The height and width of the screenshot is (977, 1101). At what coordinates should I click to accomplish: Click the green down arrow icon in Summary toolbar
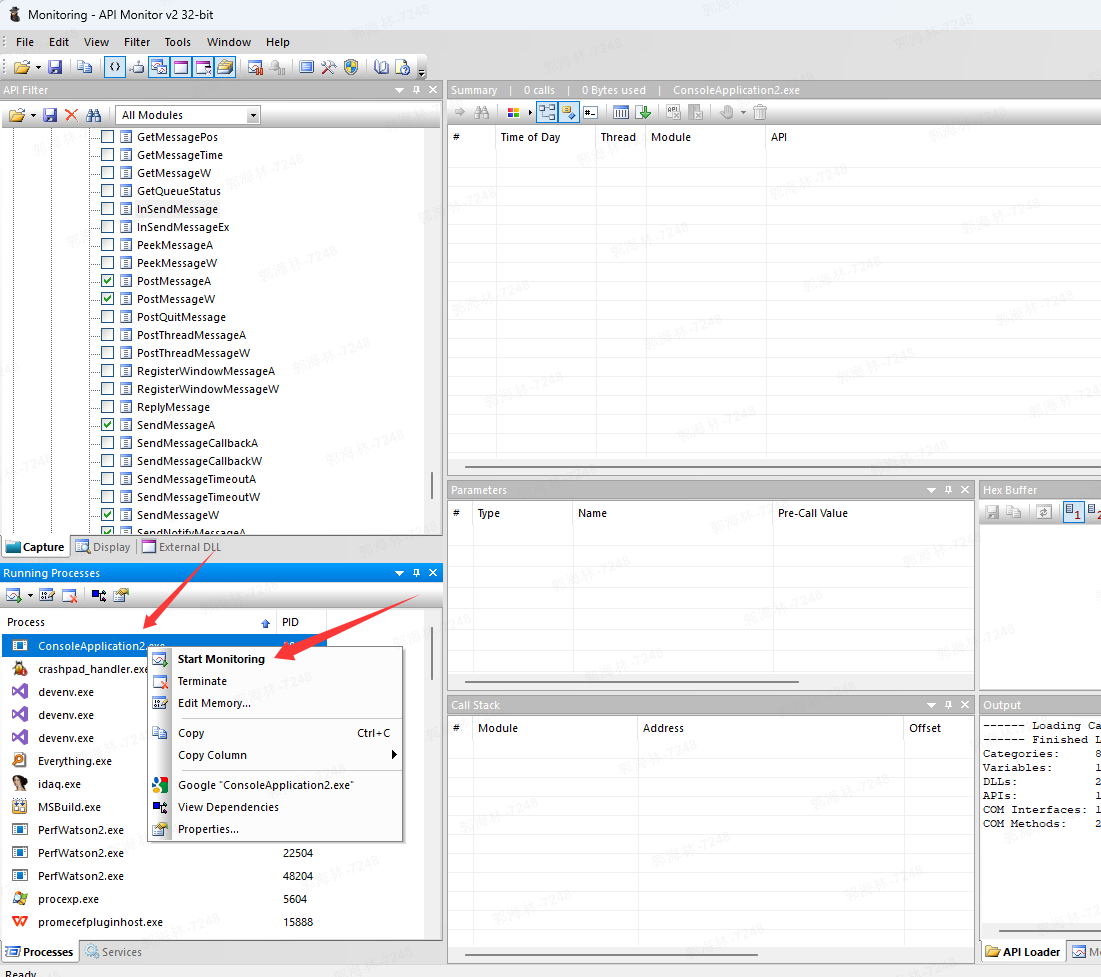(643, 112)
